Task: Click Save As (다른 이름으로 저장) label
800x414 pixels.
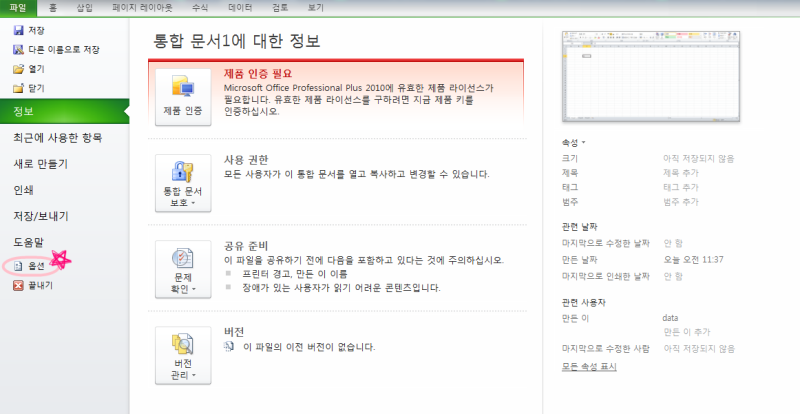Action: pos(64,50)
